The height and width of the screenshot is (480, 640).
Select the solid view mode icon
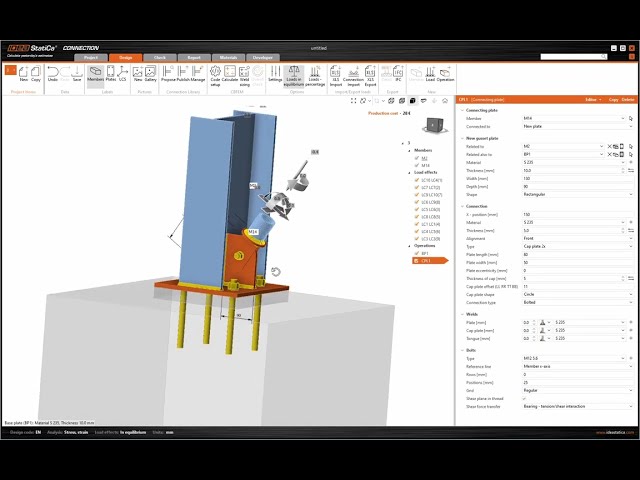point(413,101)
